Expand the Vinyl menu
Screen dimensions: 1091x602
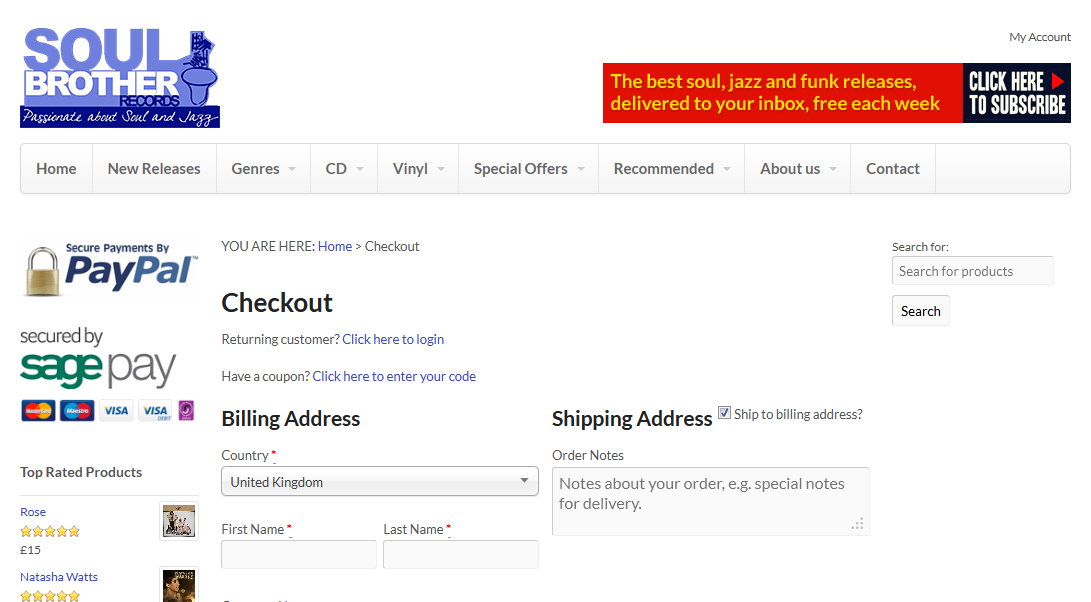[x=418, y=169]
